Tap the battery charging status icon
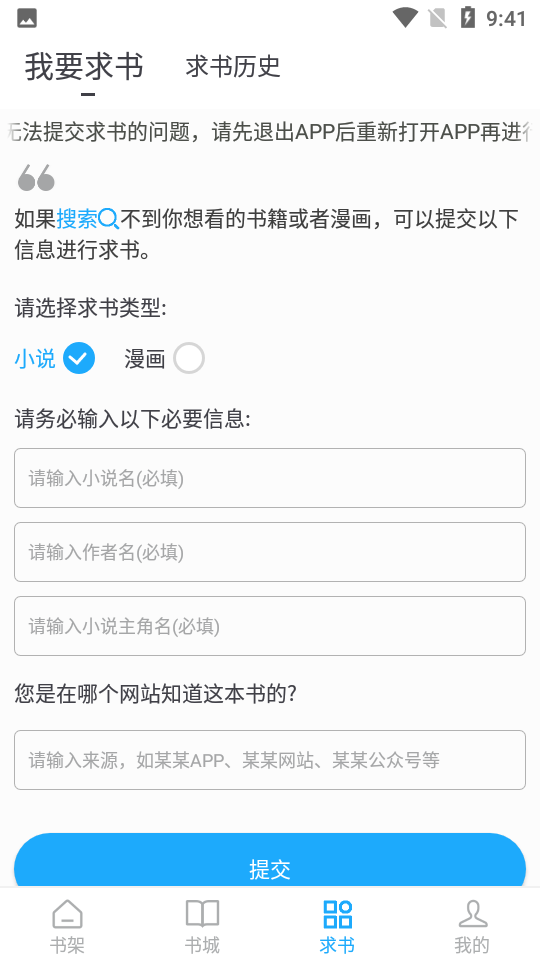 [468, 18]
